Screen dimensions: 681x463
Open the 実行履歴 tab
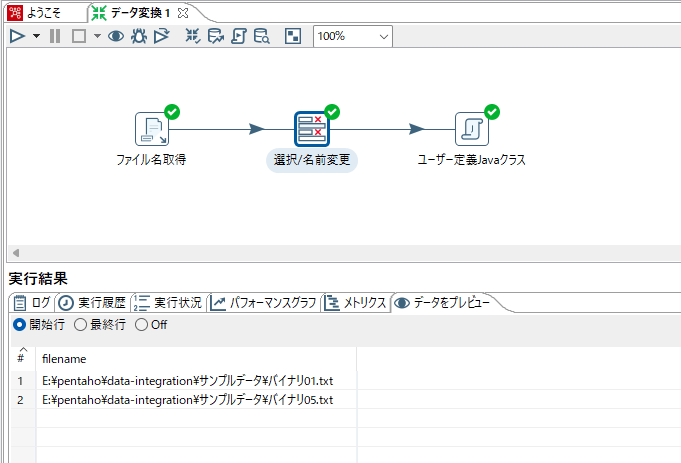point(94,303)
